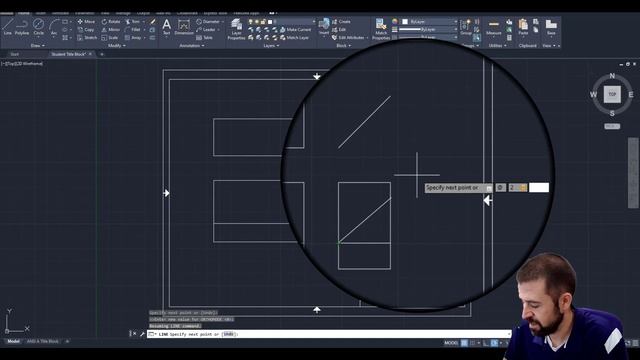
Task: Open the Trim flyout arrow
Action: pyautogui.click(x=143, y=22)
